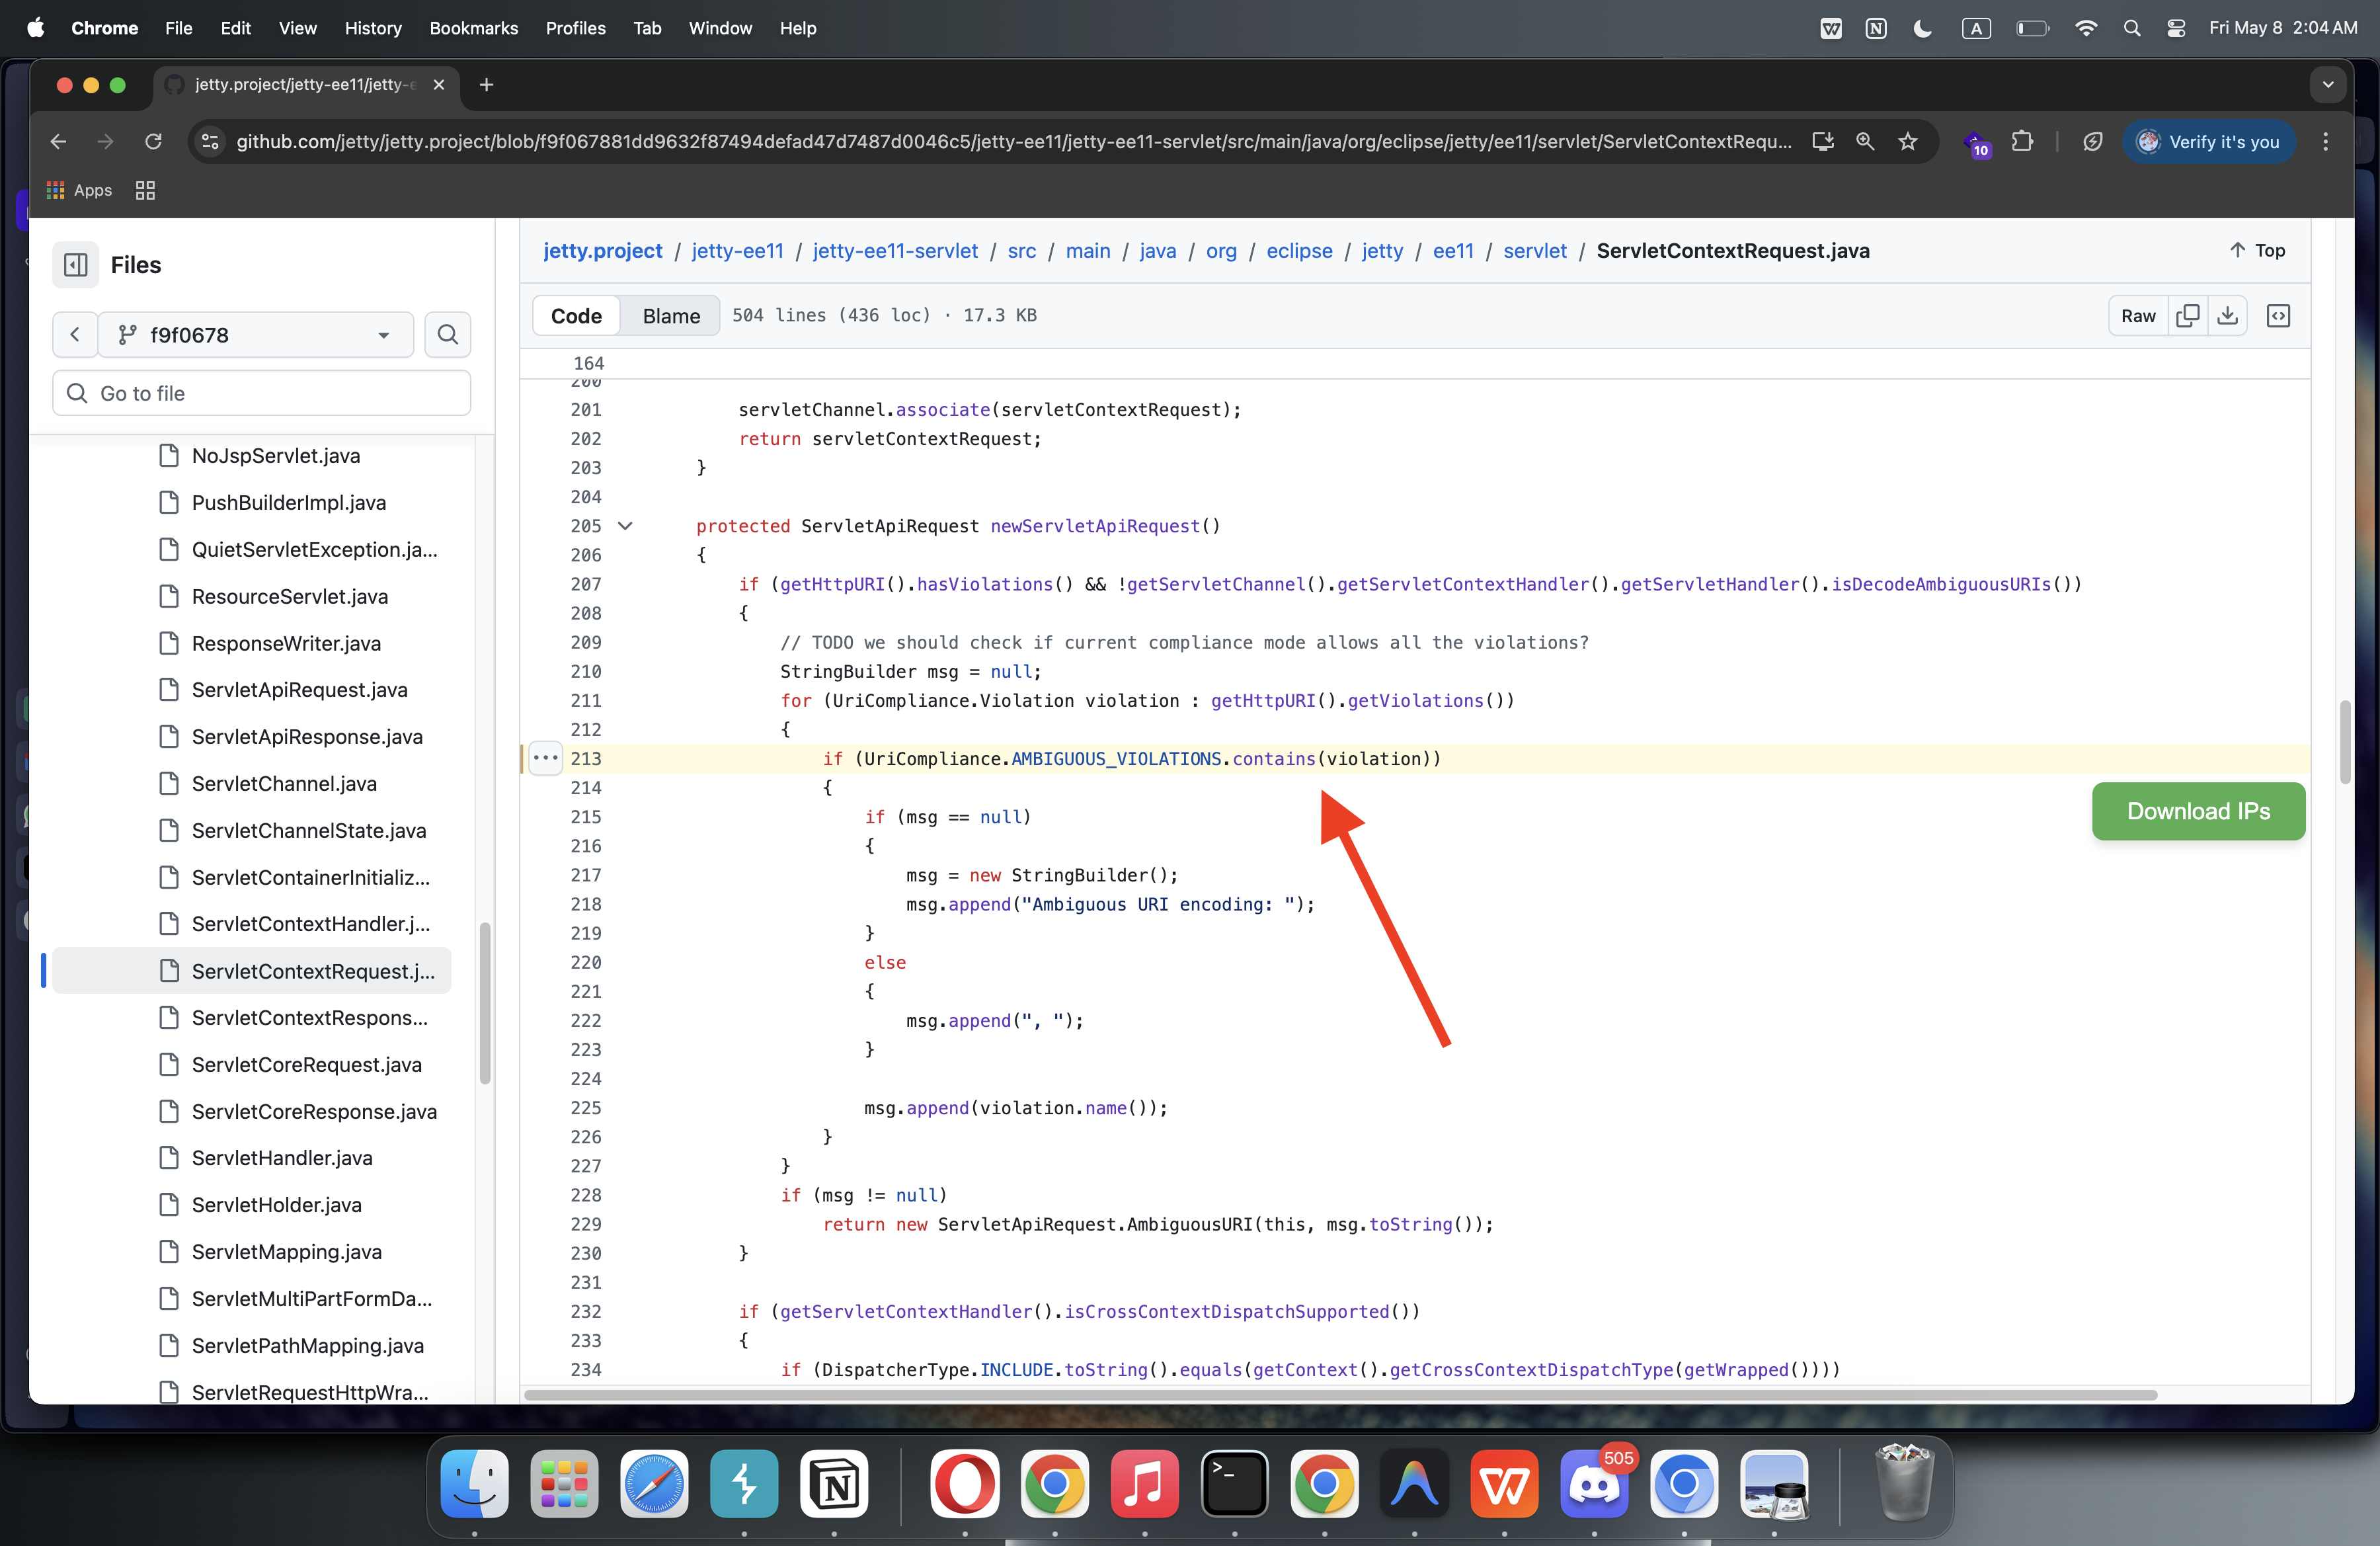Open Chrome Bookmarks menu
The image size is (2380, 1546).
(x=473, y=28)
